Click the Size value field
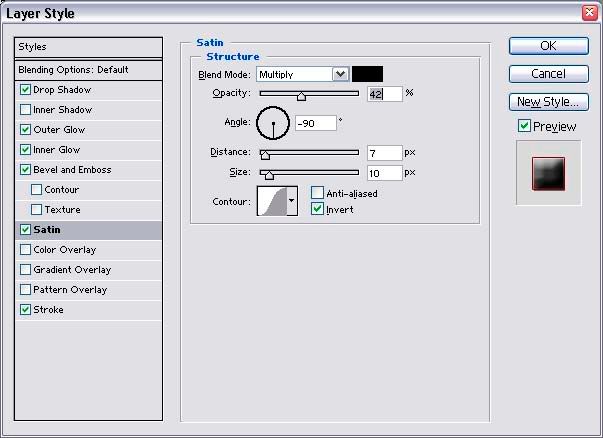The width and height of the screenshot is (603, 438). [x=385, y=173]
